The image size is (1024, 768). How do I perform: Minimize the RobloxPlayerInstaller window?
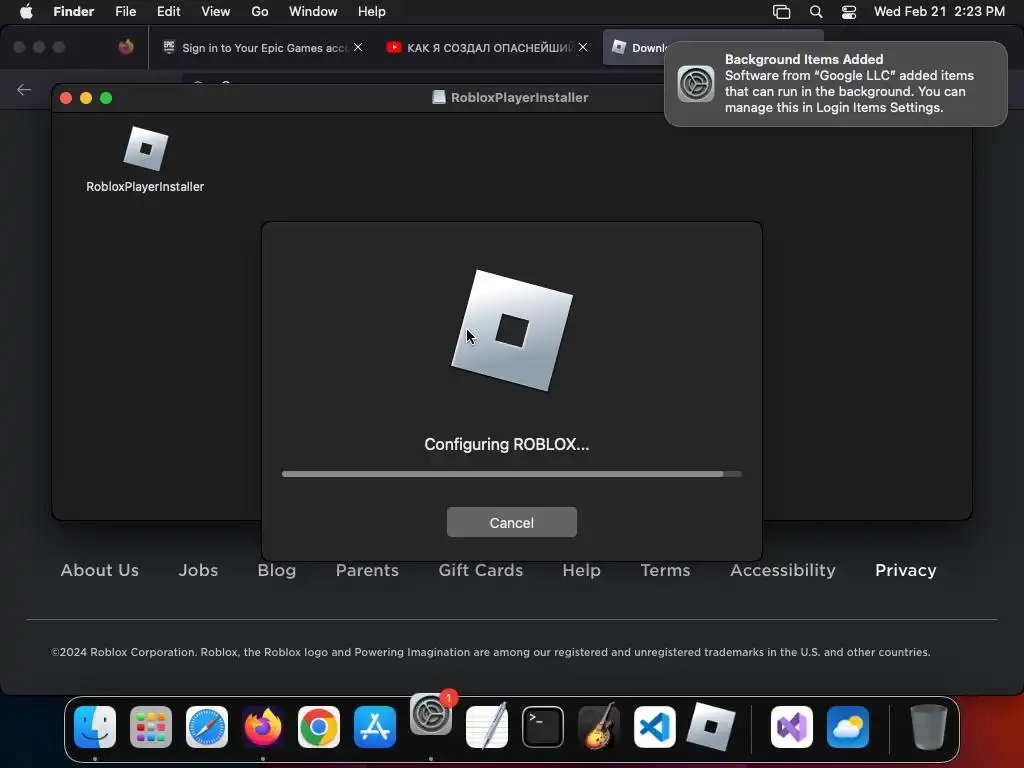click(x=86, y=98)
